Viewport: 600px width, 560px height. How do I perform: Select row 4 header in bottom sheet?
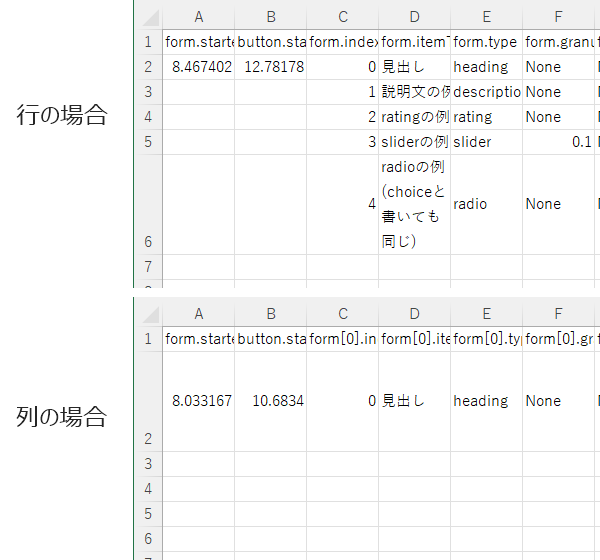click(148, 489)
